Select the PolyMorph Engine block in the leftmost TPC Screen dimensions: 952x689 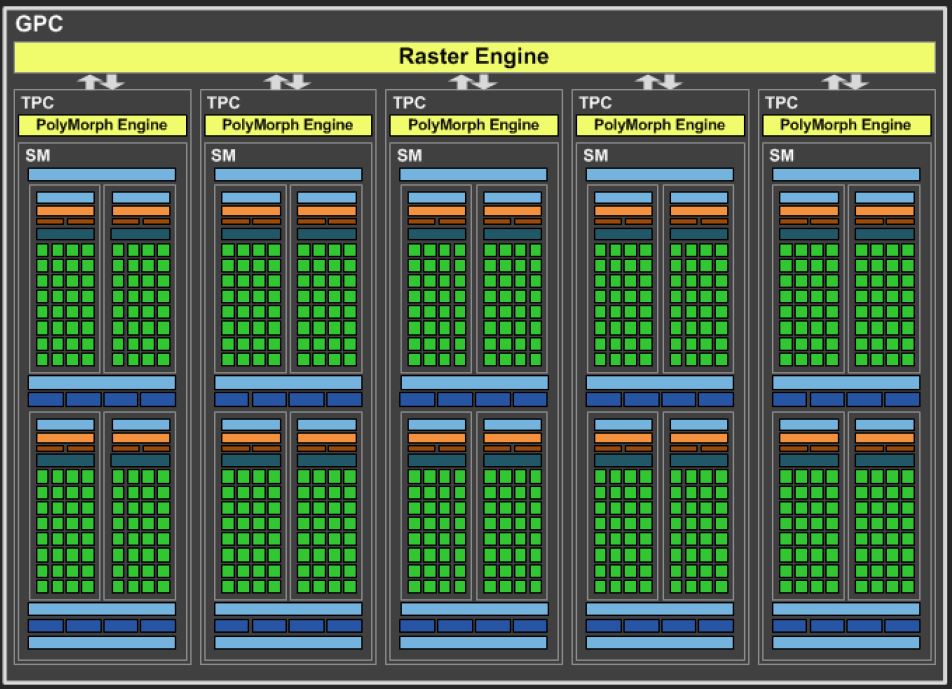[102, 125]
